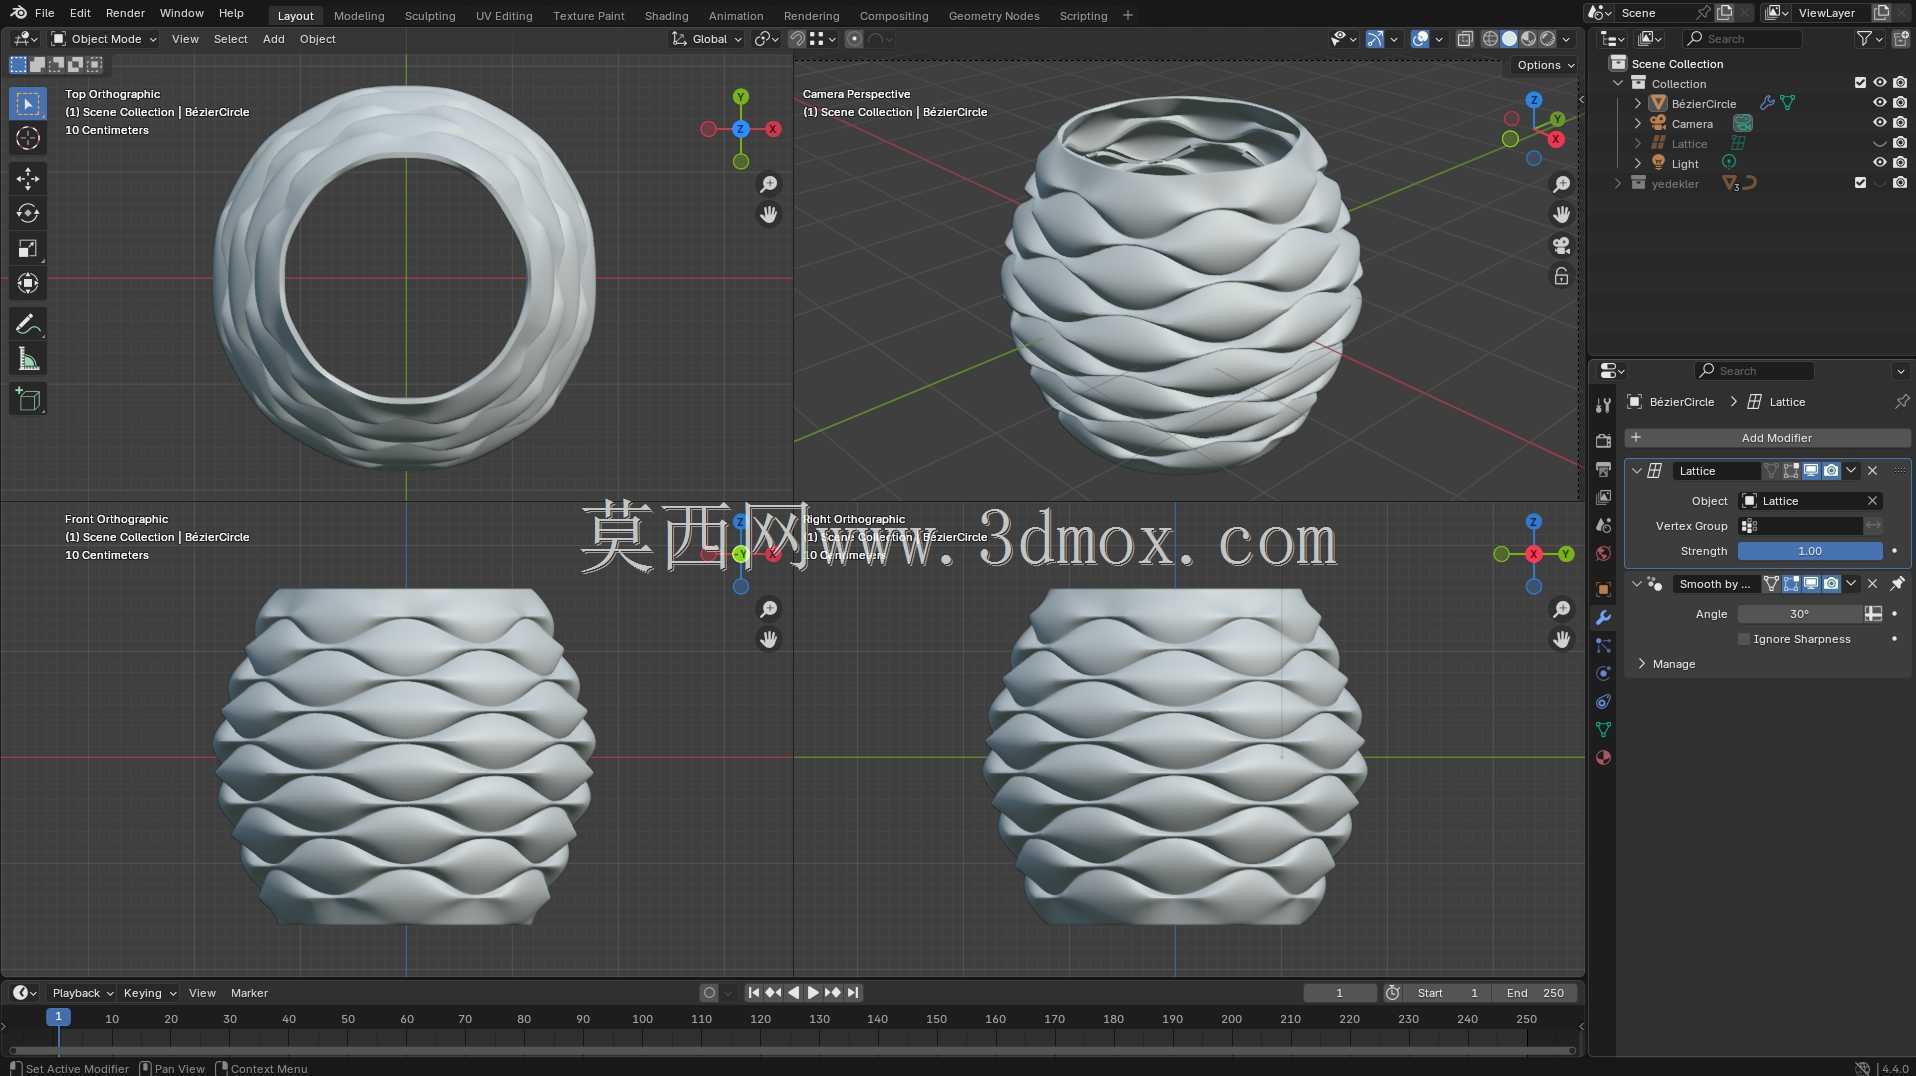Remove the Lattice modifier
Image resolution: width=1916 pixels, height=1076 pixels.
coord(1873,471)
